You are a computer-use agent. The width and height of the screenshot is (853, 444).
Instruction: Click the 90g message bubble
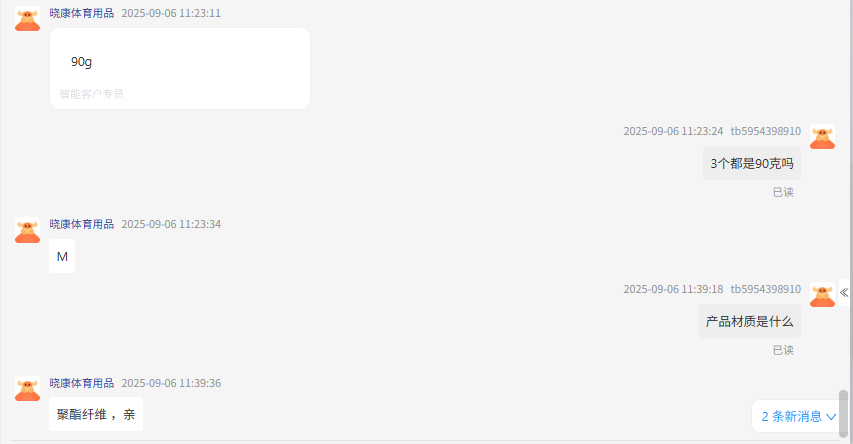coord(180,69)
